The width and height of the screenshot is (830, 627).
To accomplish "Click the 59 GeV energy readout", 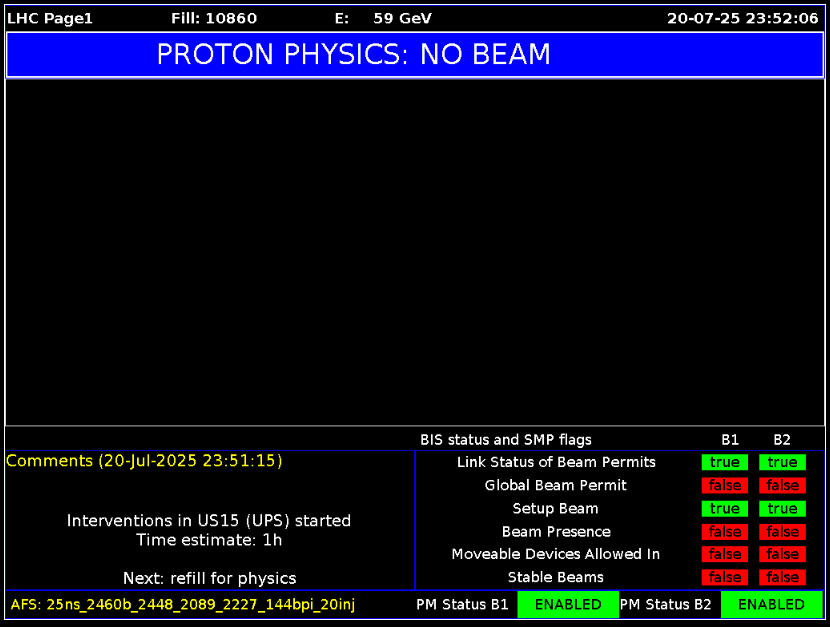I will (x=402, y=18).
